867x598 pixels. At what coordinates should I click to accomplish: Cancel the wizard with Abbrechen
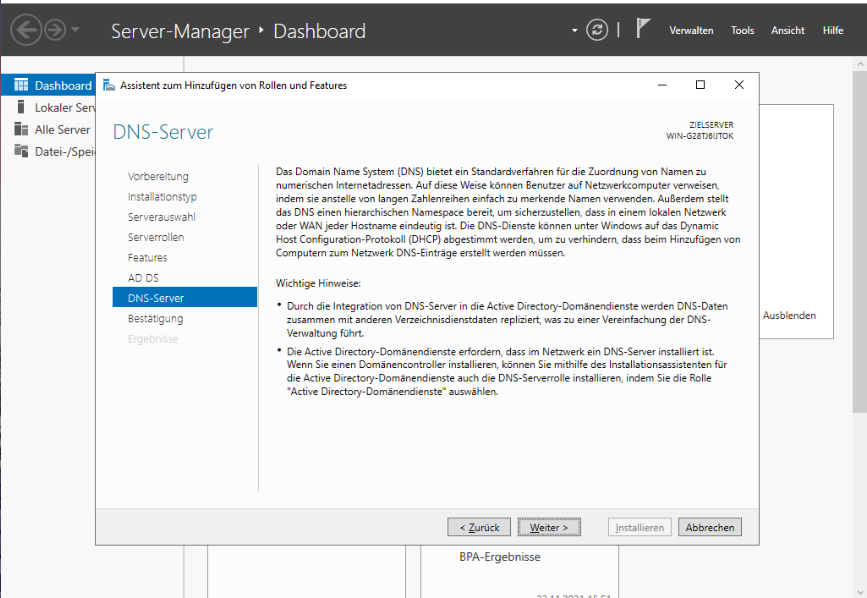click(709, 527)
